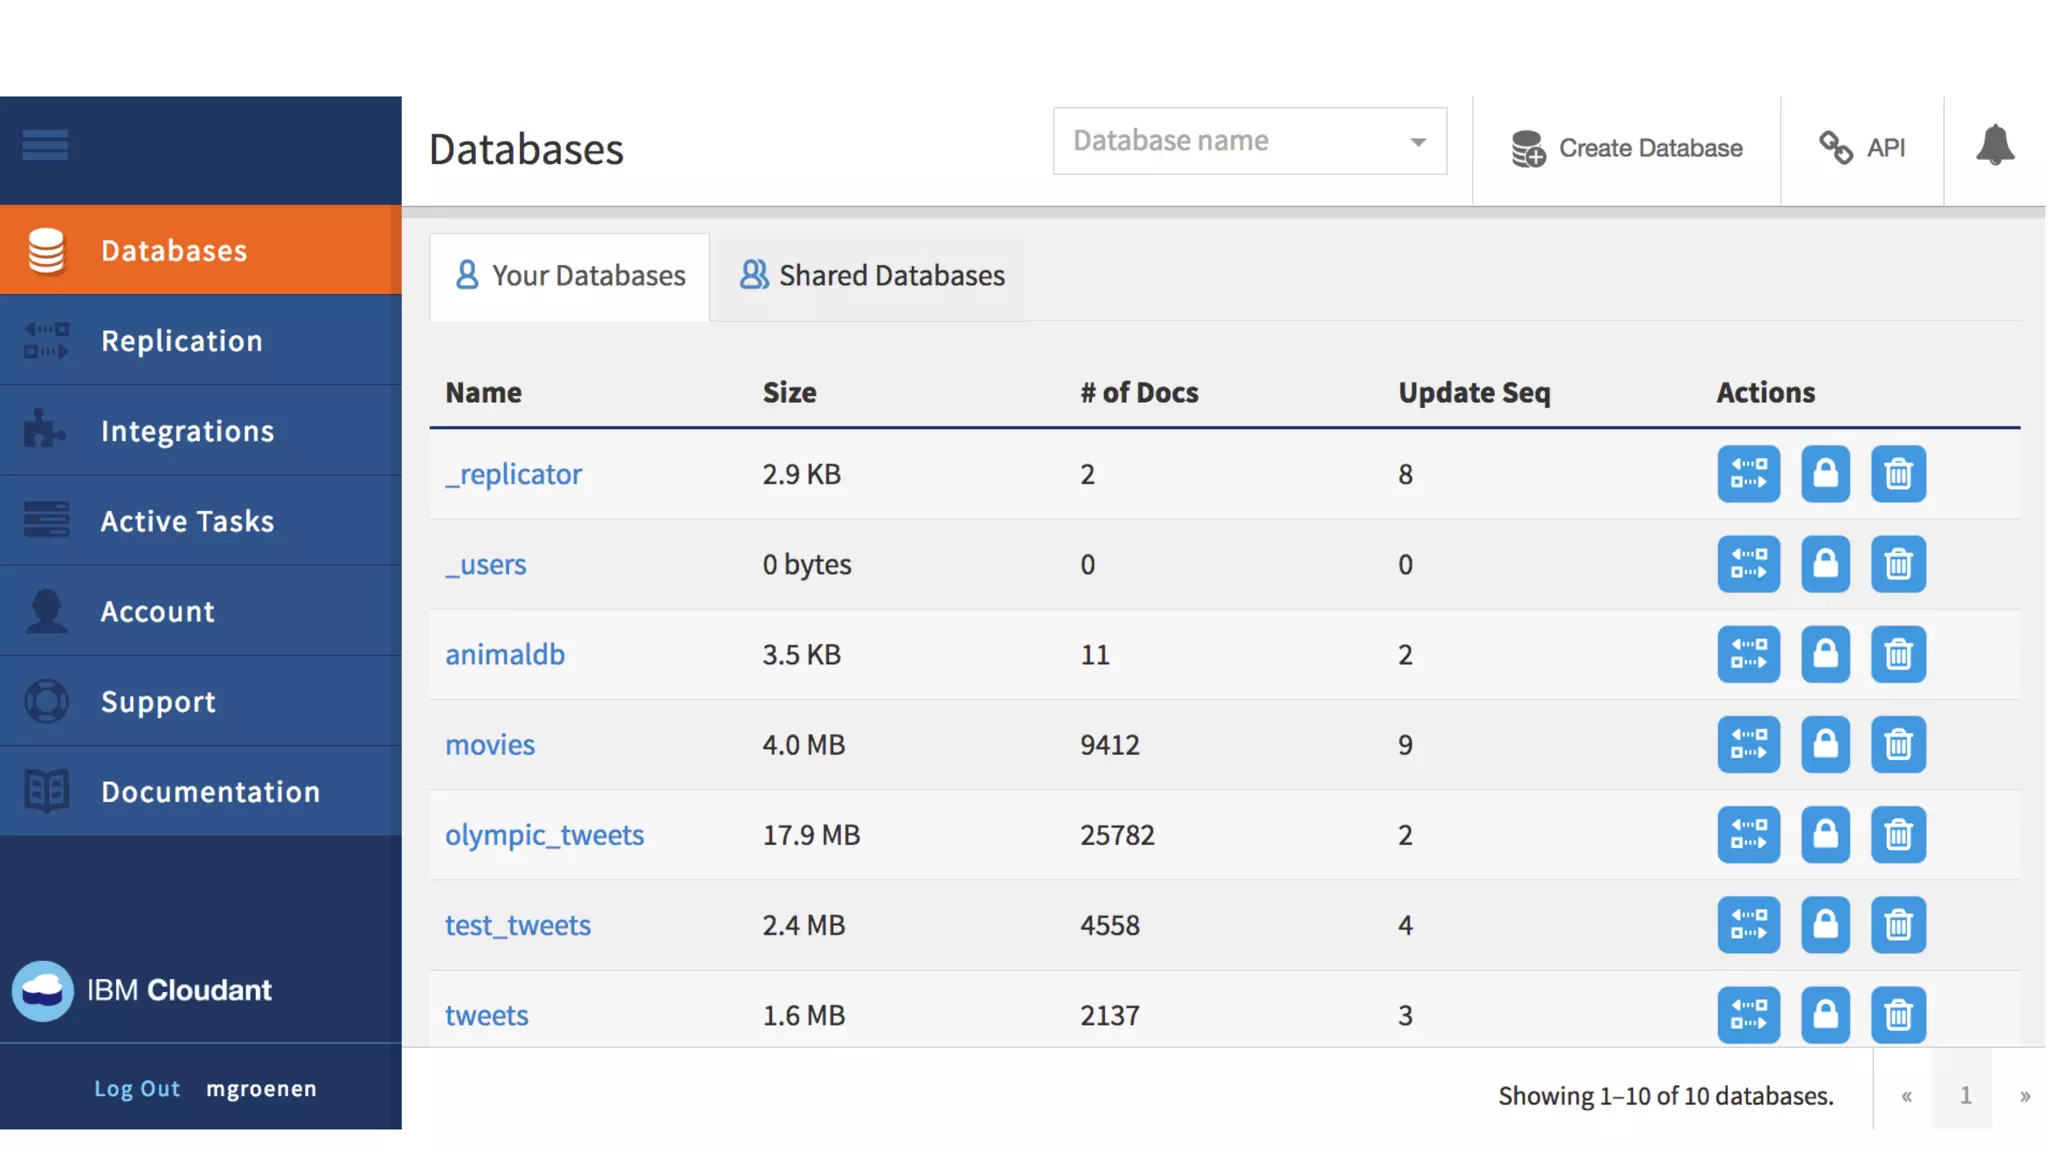Image resolution: width=2048 pixels, height=1152 pixels.
Task: Click the hamburger menu icon in sidebar
Action: [x=45, y=146]
